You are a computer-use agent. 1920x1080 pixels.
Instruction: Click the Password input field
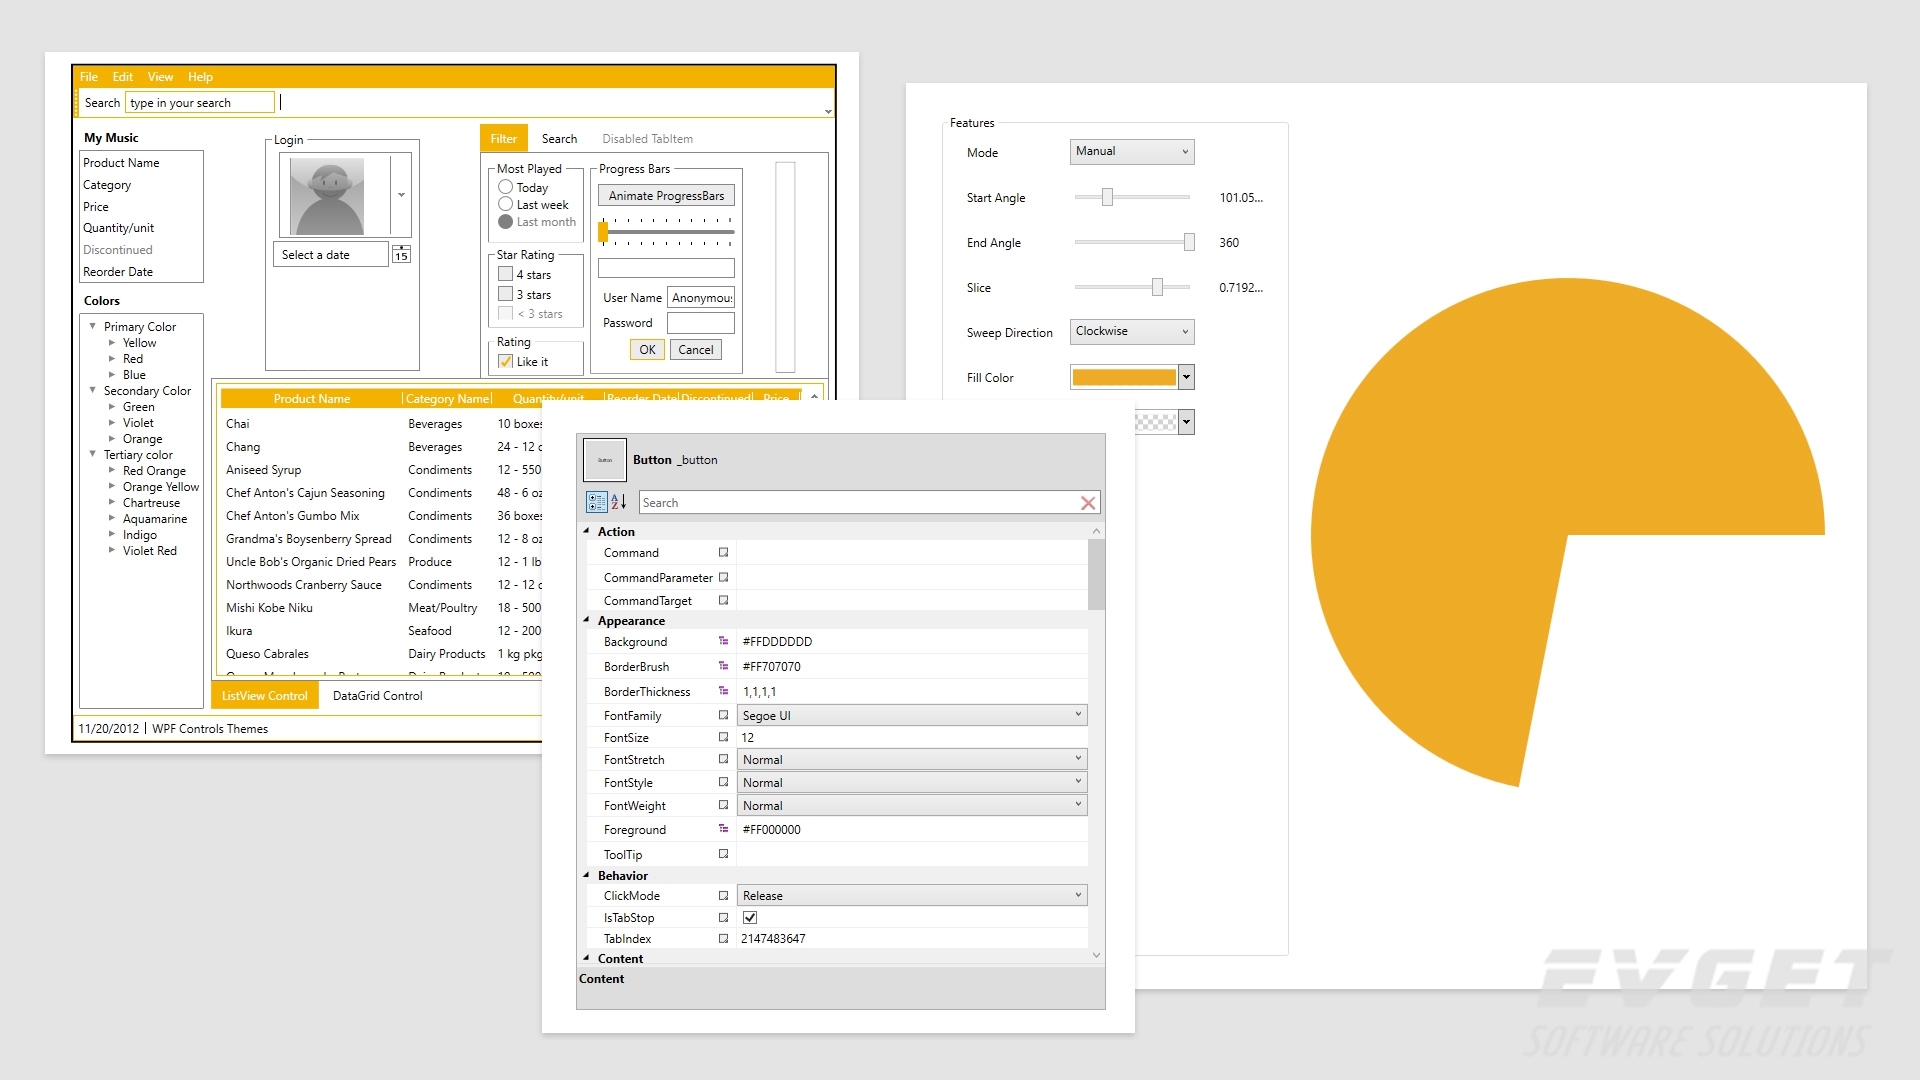pos(701,323)
